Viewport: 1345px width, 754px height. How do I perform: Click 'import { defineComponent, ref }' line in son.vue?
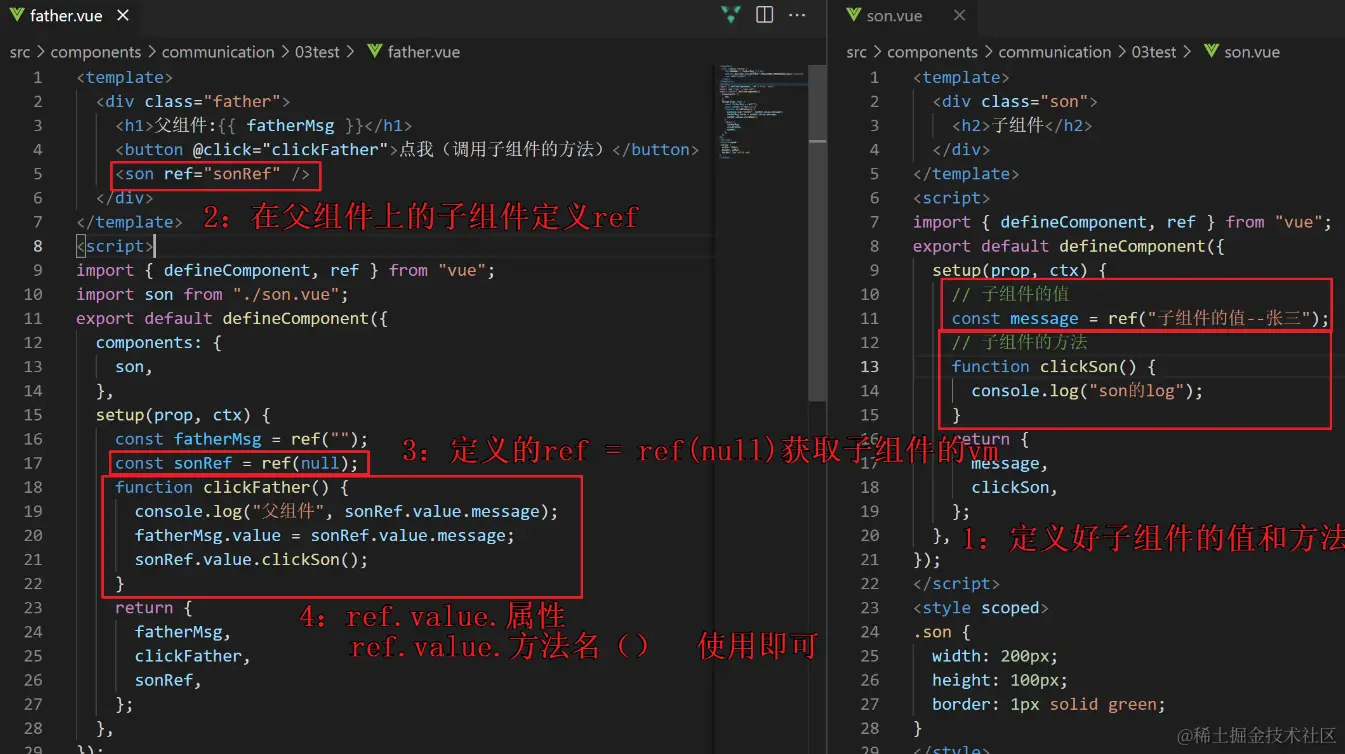[x=1122, y=222]
